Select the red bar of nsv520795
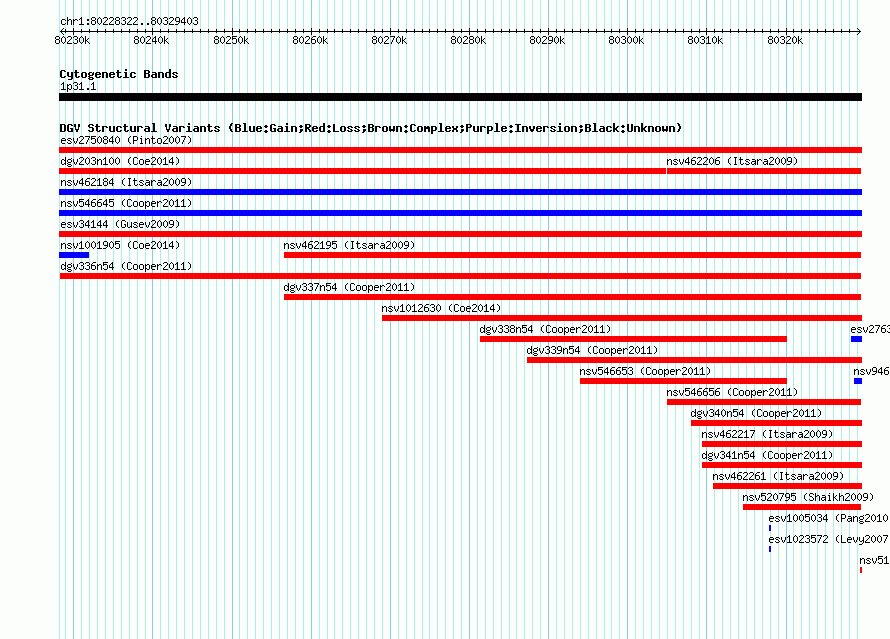 802,507
